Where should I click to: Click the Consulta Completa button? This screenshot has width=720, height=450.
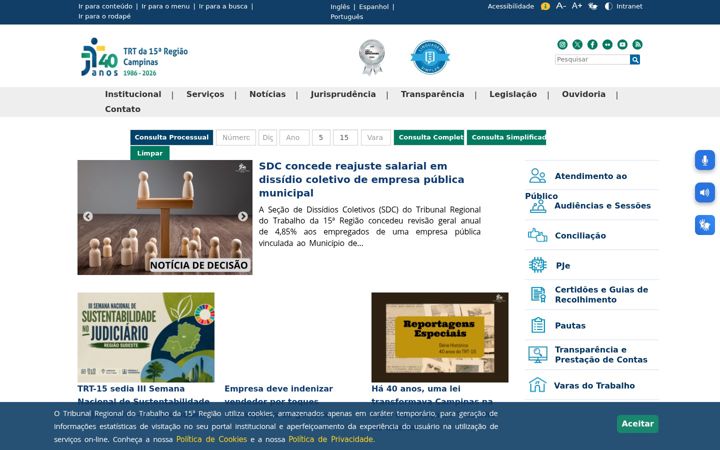coord(429,137)
